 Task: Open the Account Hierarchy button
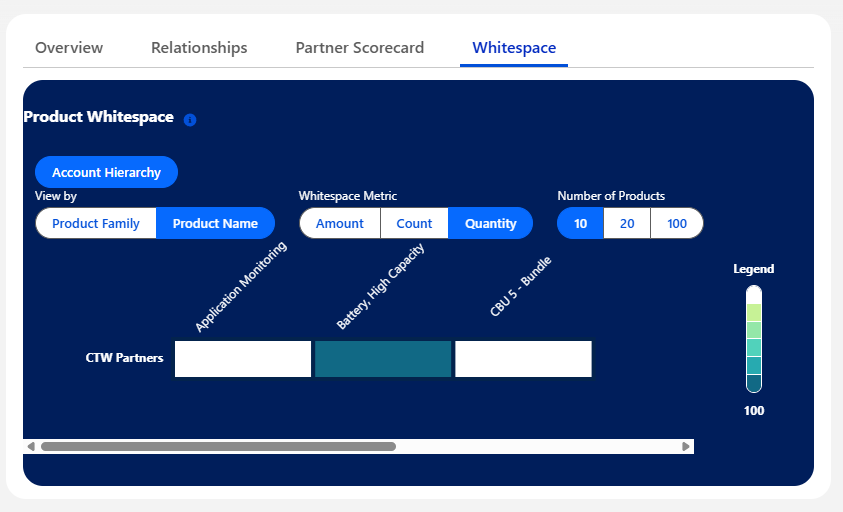tap(106, 172)
